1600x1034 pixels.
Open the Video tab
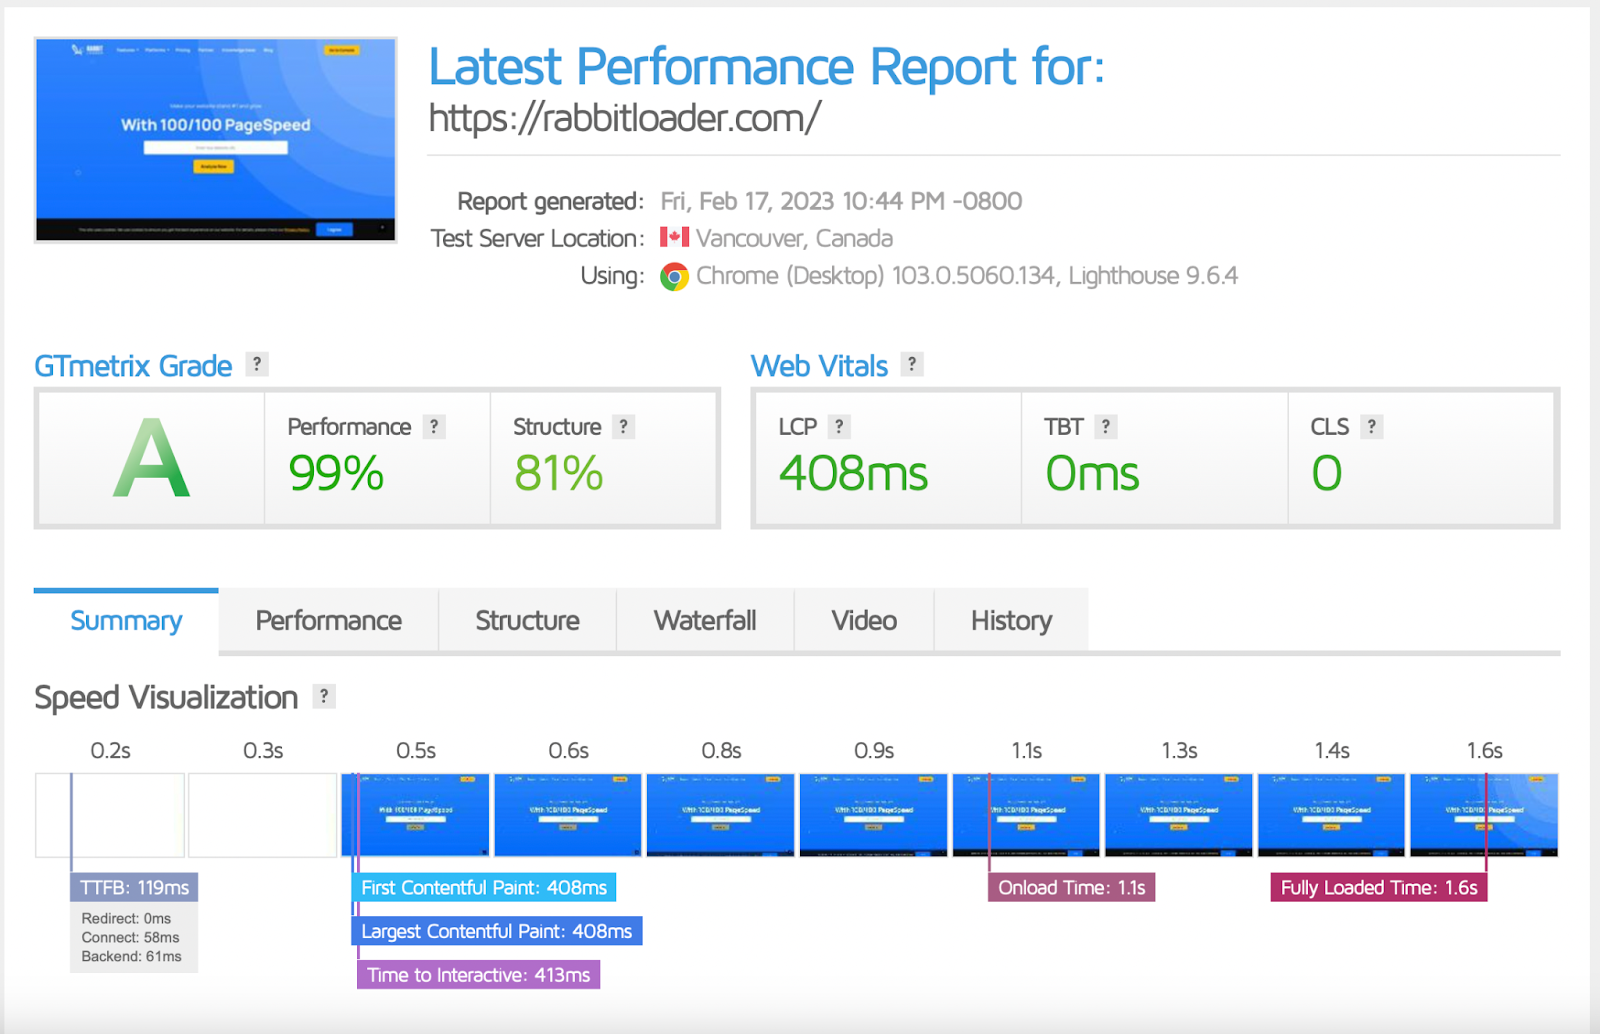pyautogui.click(x=863, y=620)
